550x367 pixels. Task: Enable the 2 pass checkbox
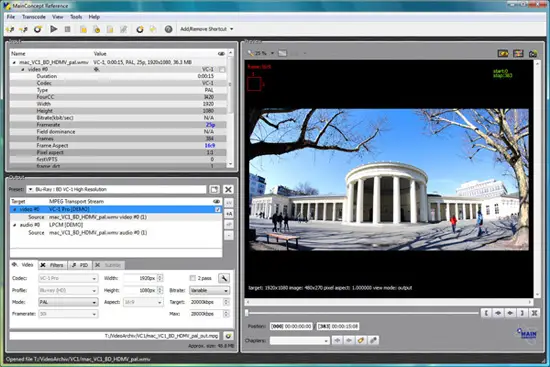192,278
